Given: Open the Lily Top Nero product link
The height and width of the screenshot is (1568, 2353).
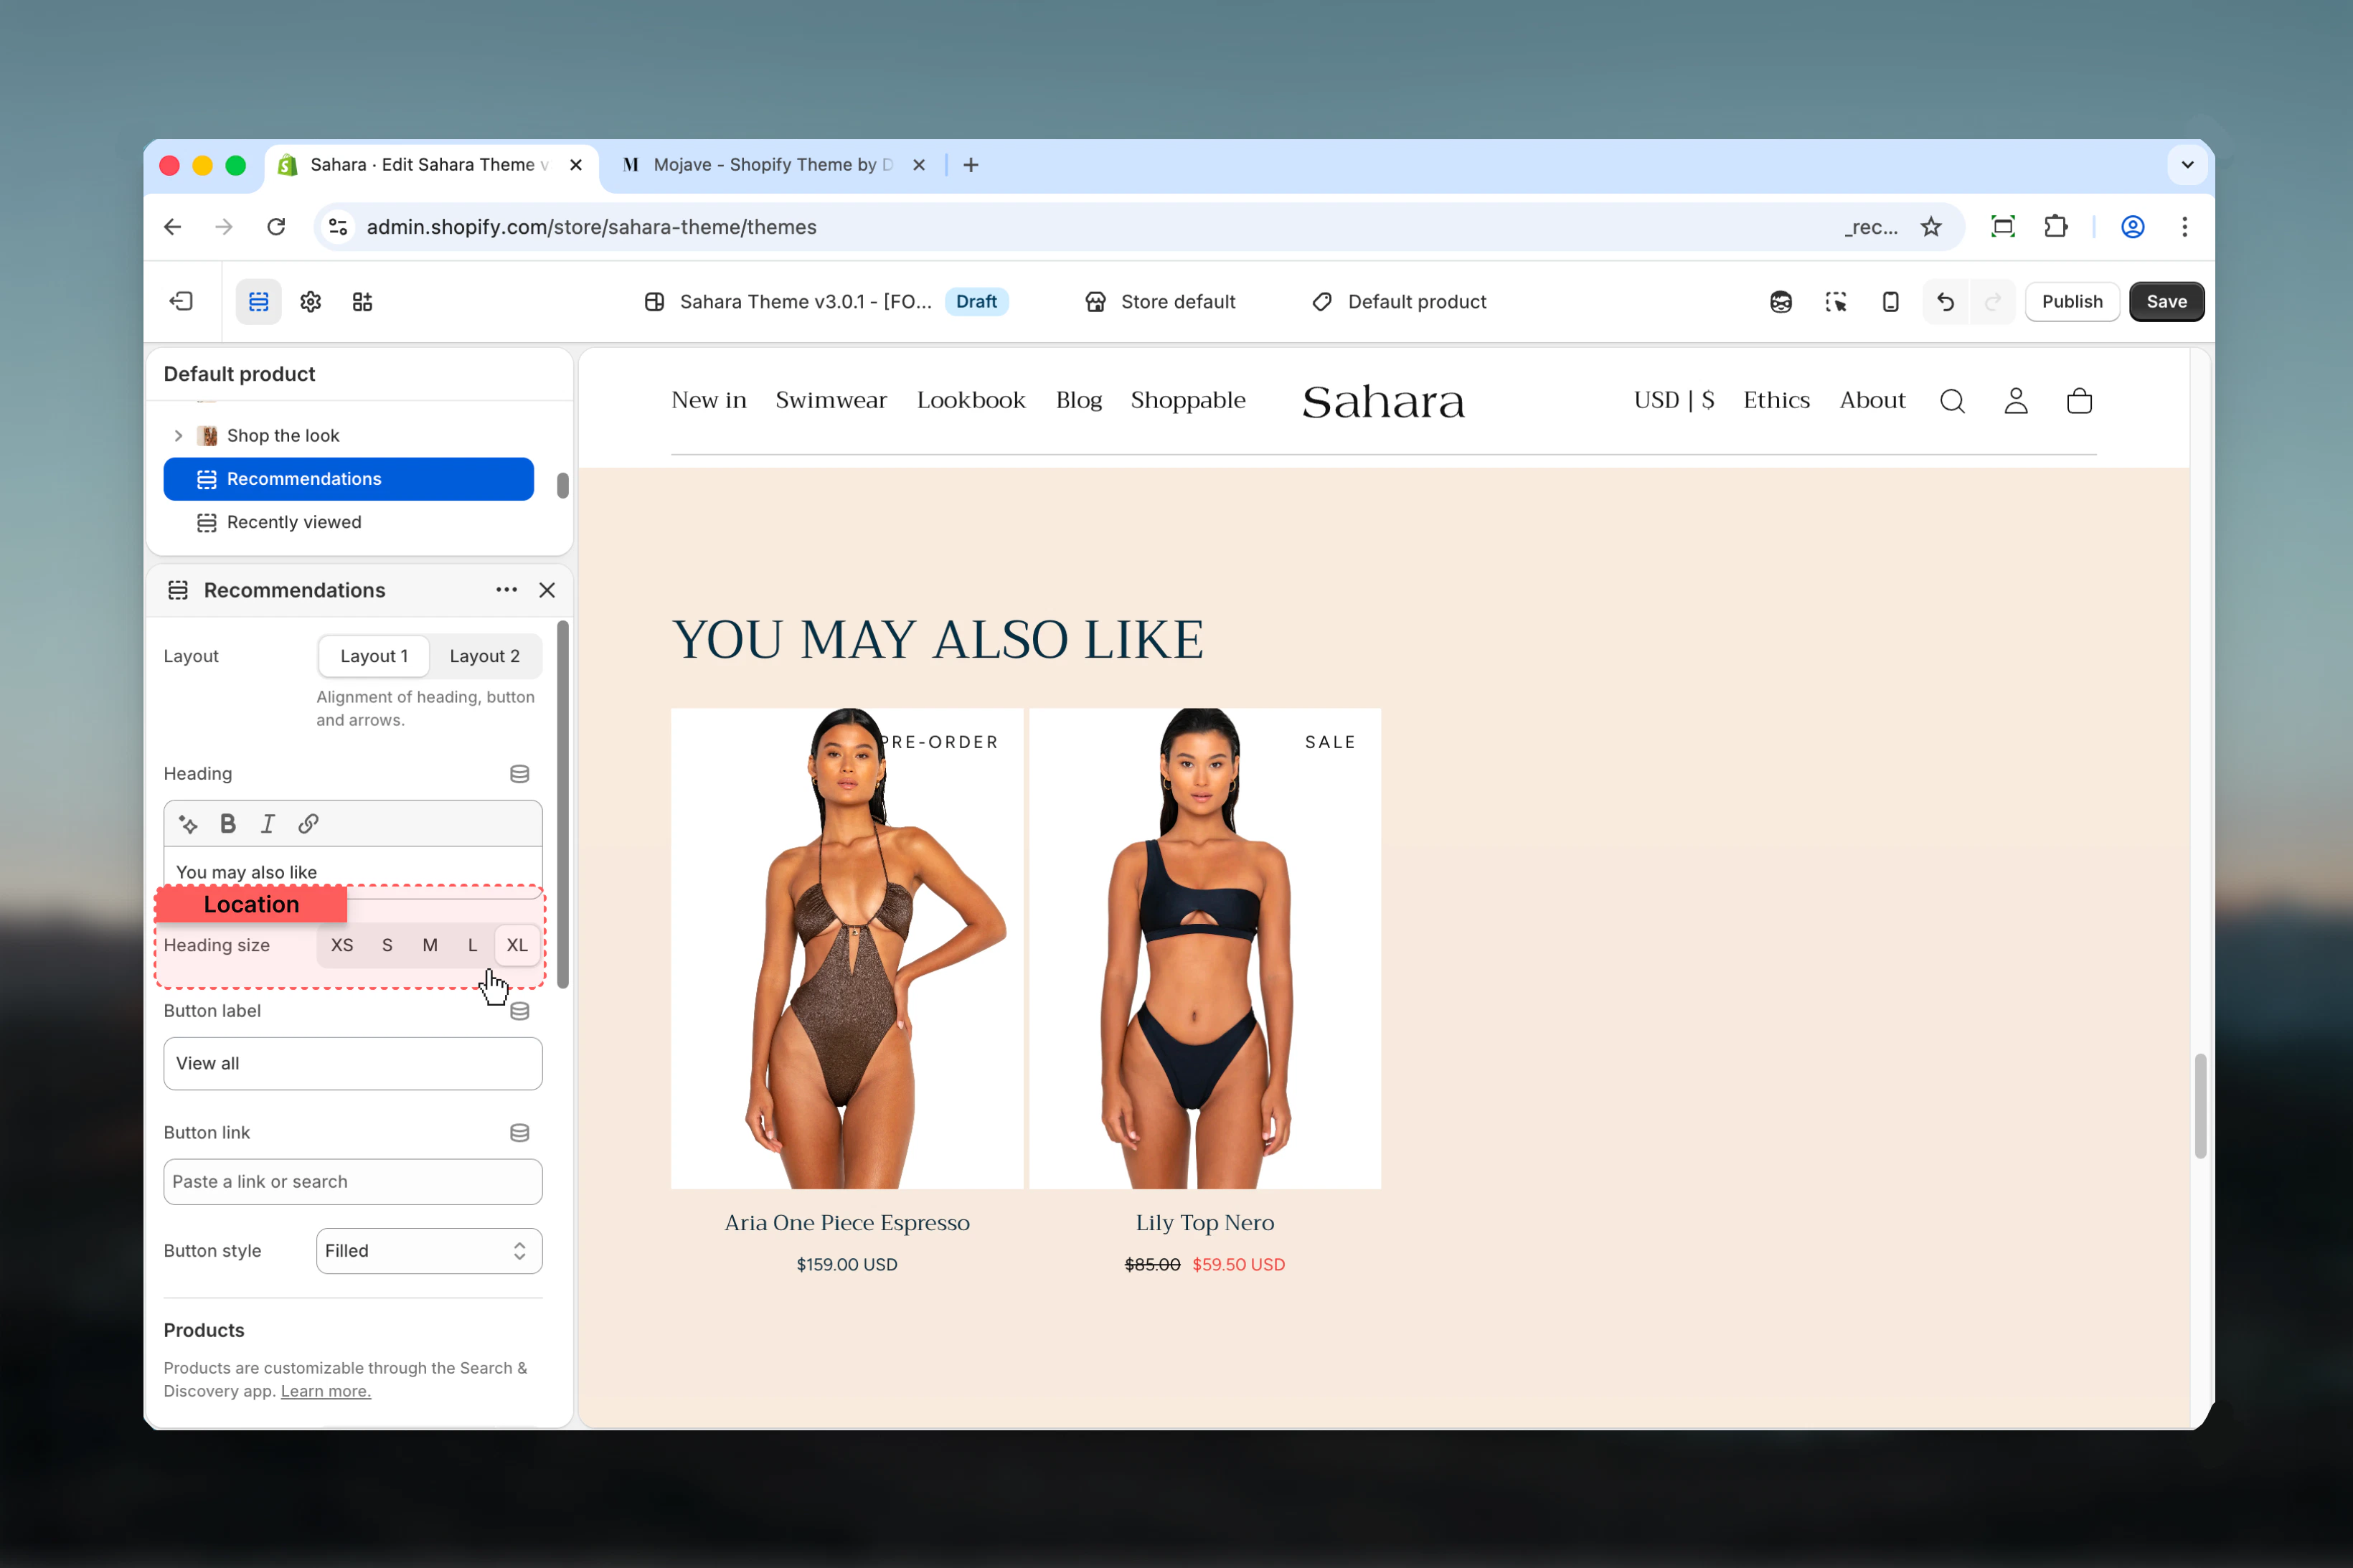Looking at the screenshot, I should coord(1205,1222).
